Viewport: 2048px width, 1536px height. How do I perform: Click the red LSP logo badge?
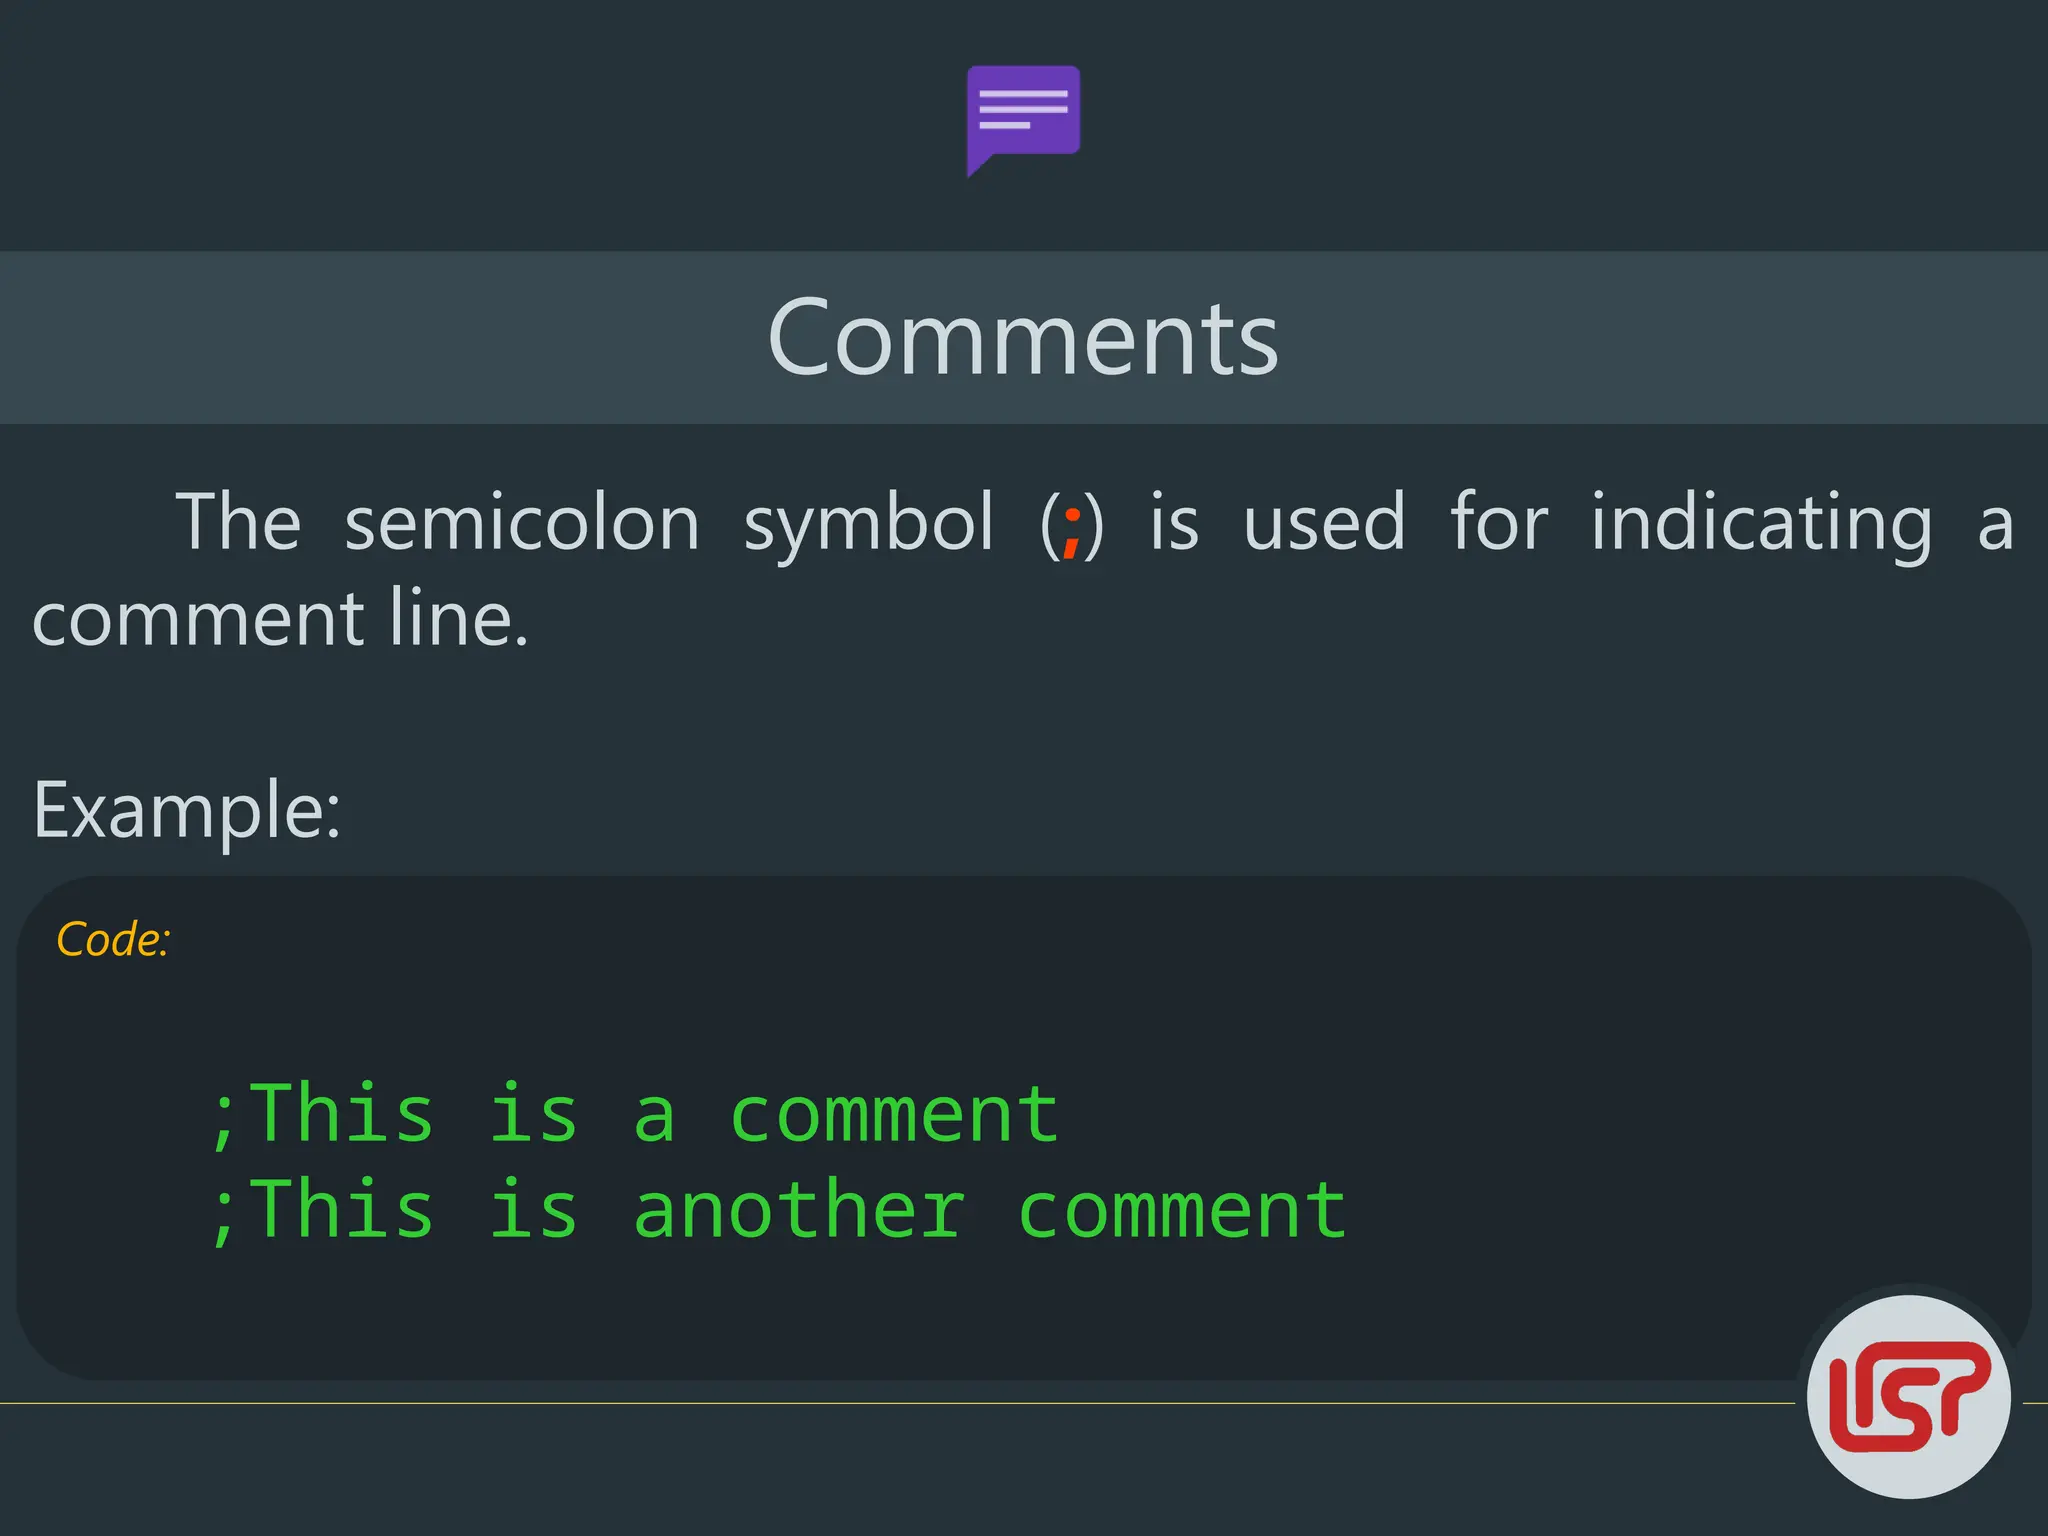(x=1908, y=1396)
